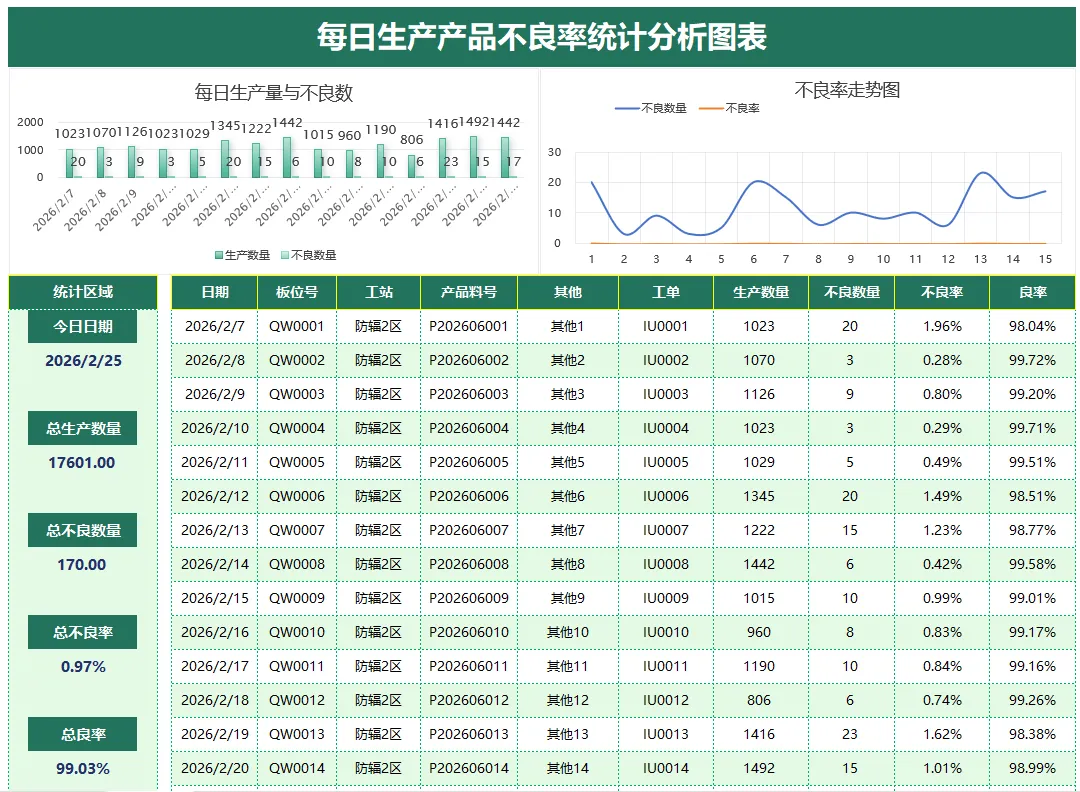Click the date cell 2026/2/7

coord(215,326)
